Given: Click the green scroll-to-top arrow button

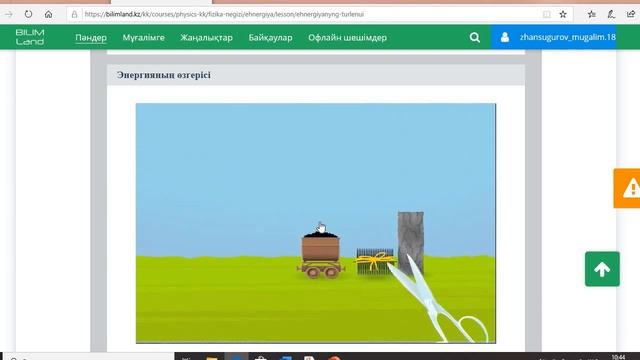Looking at the screenshot, I should (602, 269).
